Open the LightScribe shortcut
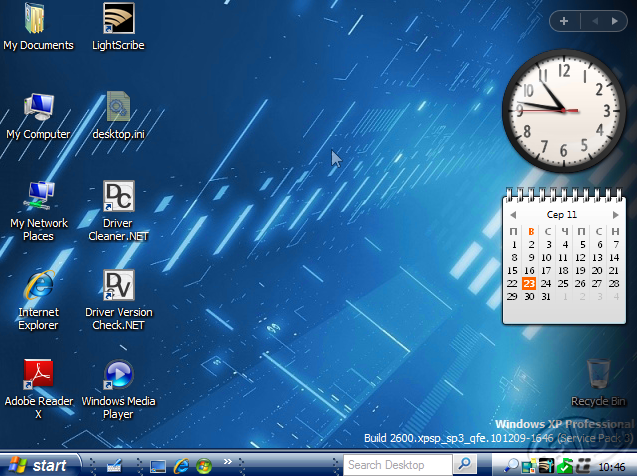The height and width of the screenshot is (476, 637). 118,26
